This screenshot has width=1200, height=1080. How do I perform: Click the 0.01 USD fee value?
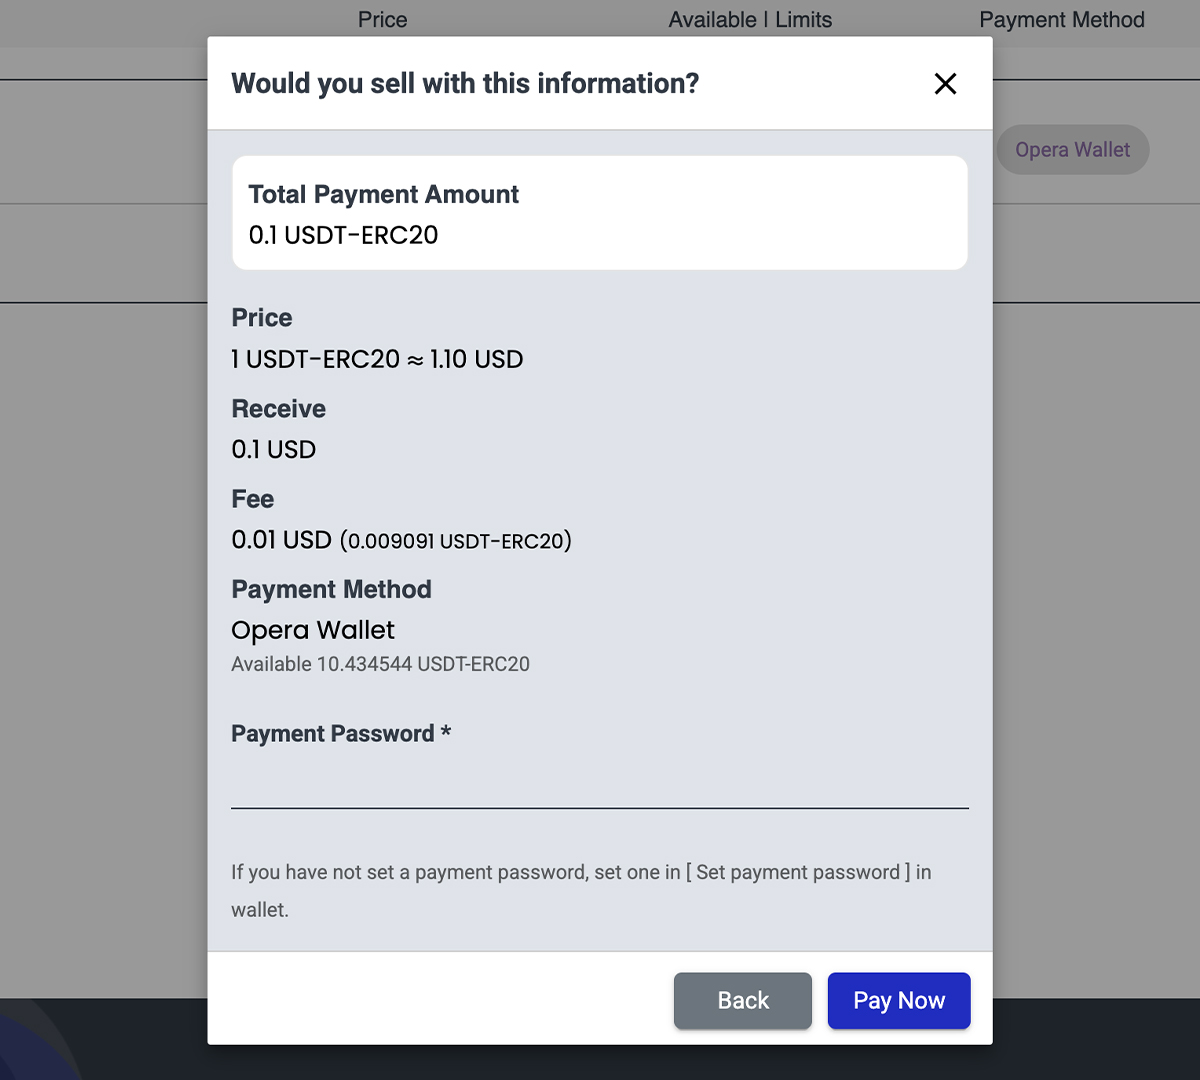[281, 540]
